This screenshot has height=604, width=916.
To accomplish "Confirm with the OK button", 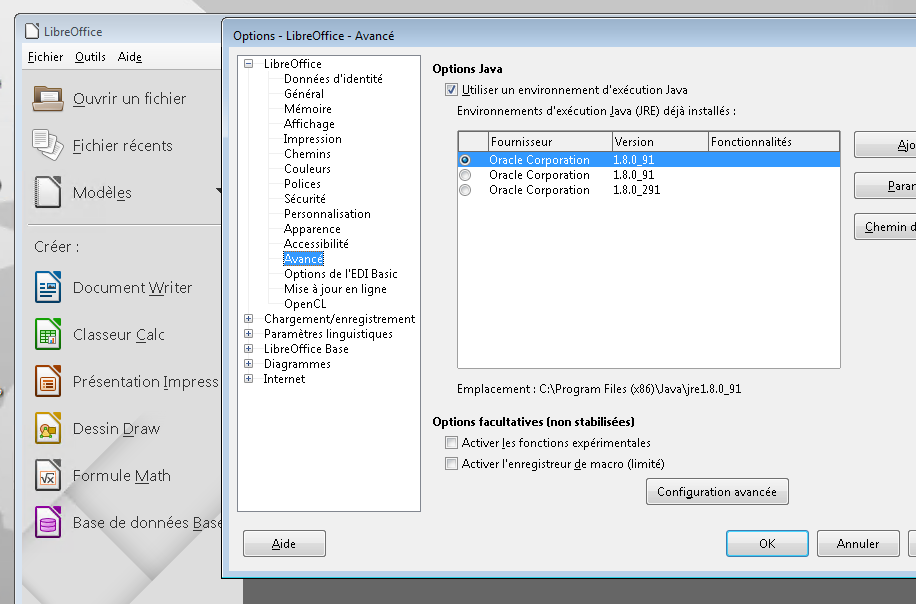I will 767,544.
